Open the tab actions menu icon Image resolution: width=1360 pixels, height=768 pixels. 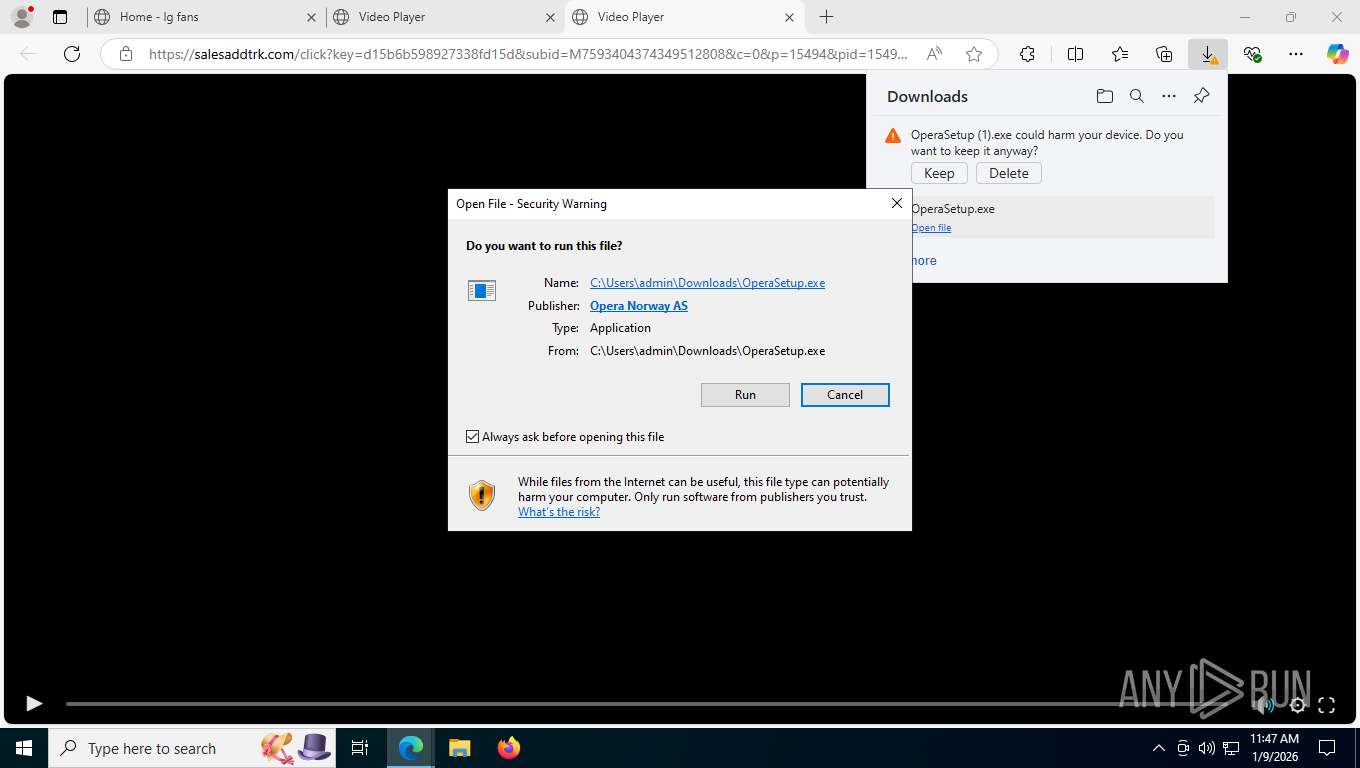(60, 17)
